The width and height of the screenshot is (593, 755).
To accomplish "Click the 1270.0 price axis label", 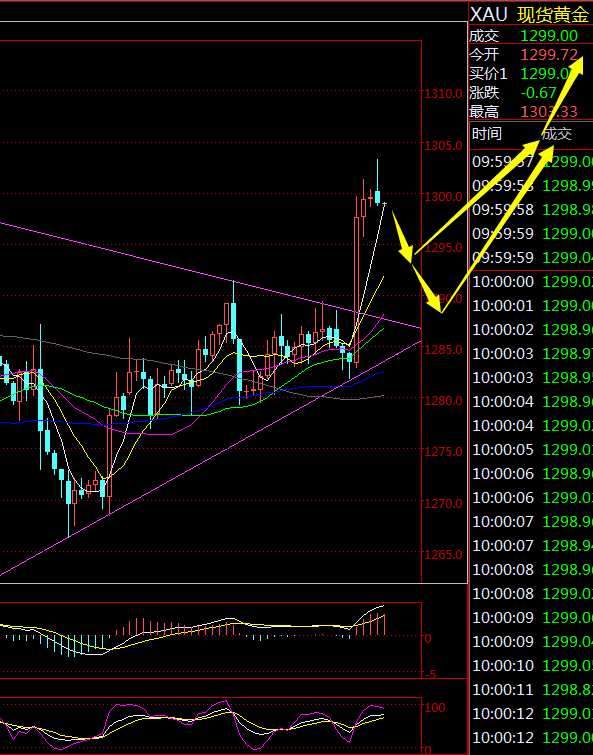I will (x=443, y=504).
